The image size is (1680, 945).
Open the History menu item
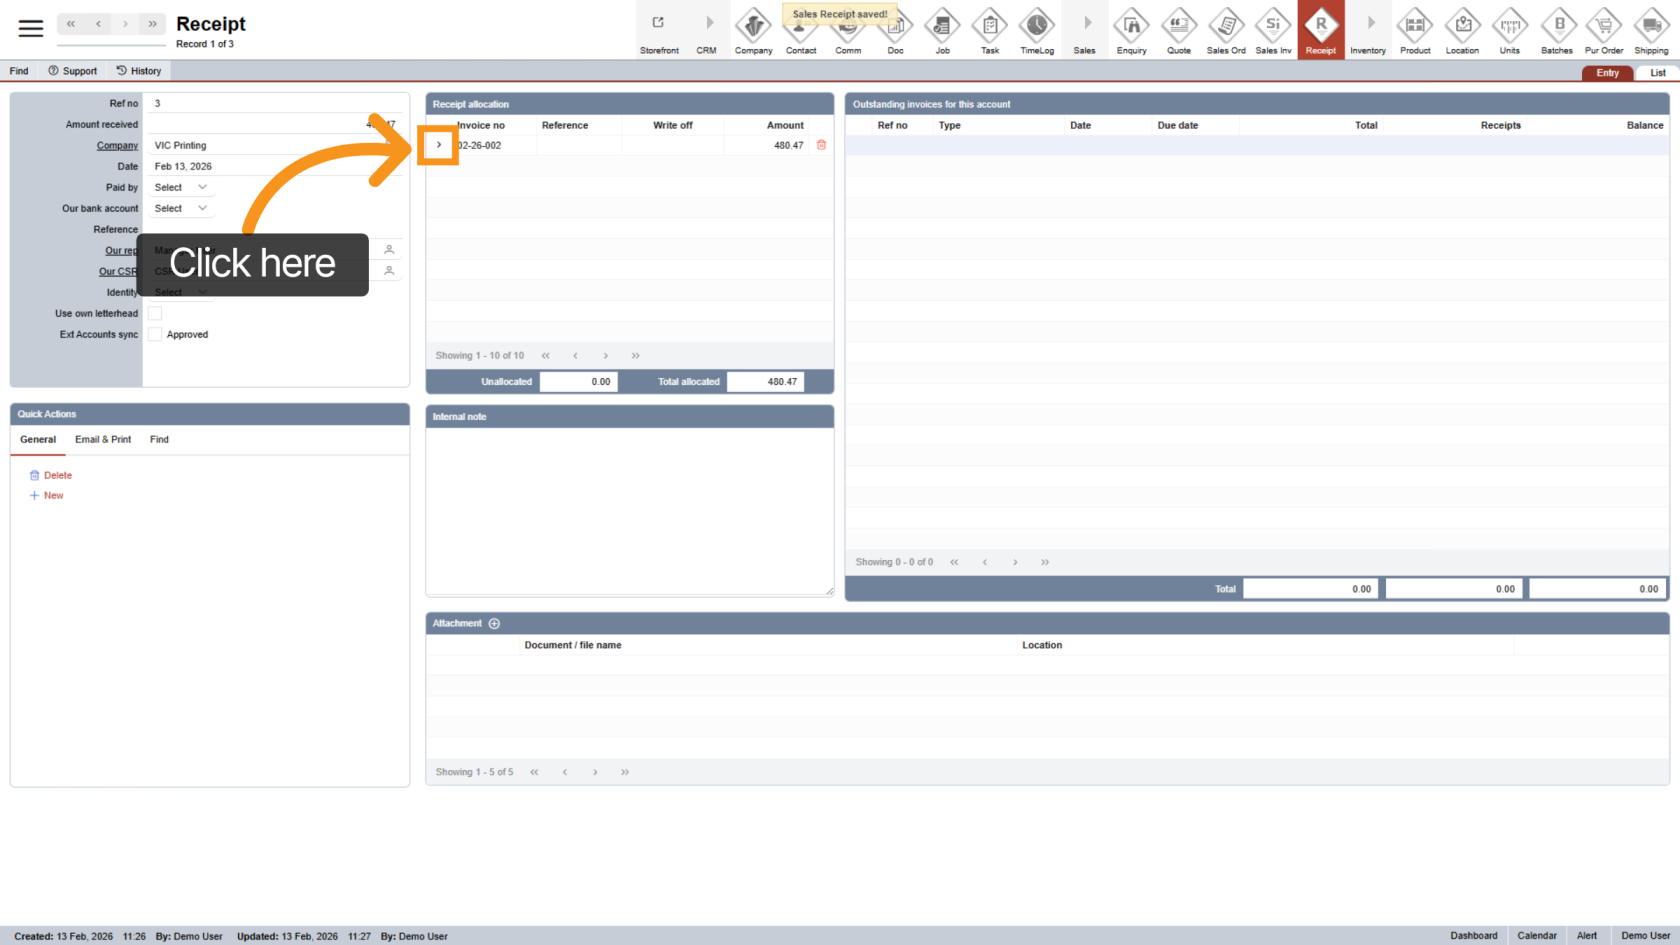pos(139,71)
